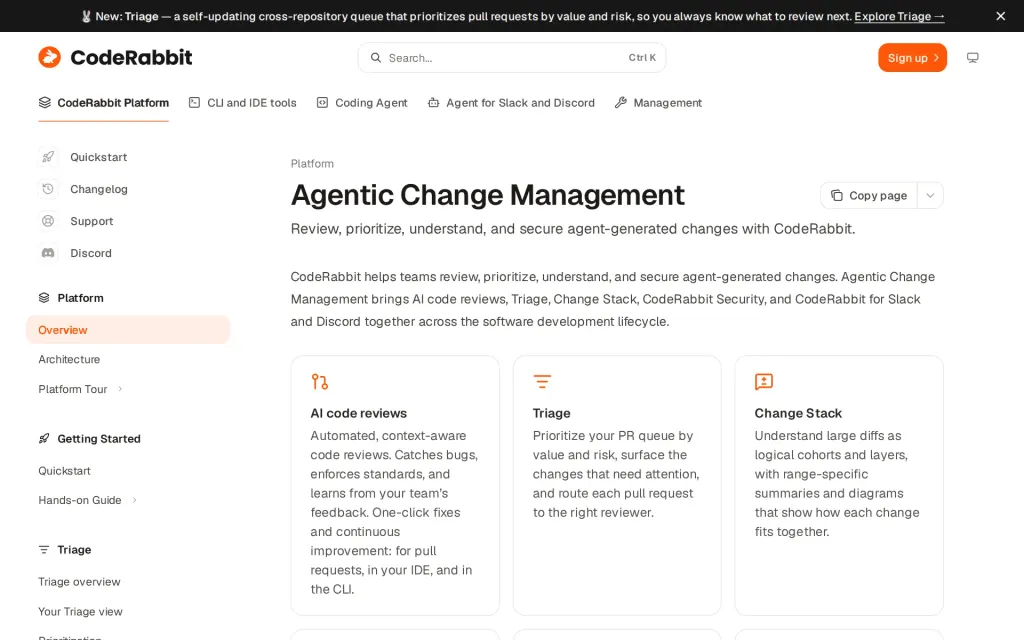Click the Support lifebuoy icon
The height and width of the screenshot is (640, 1024).
48,221
